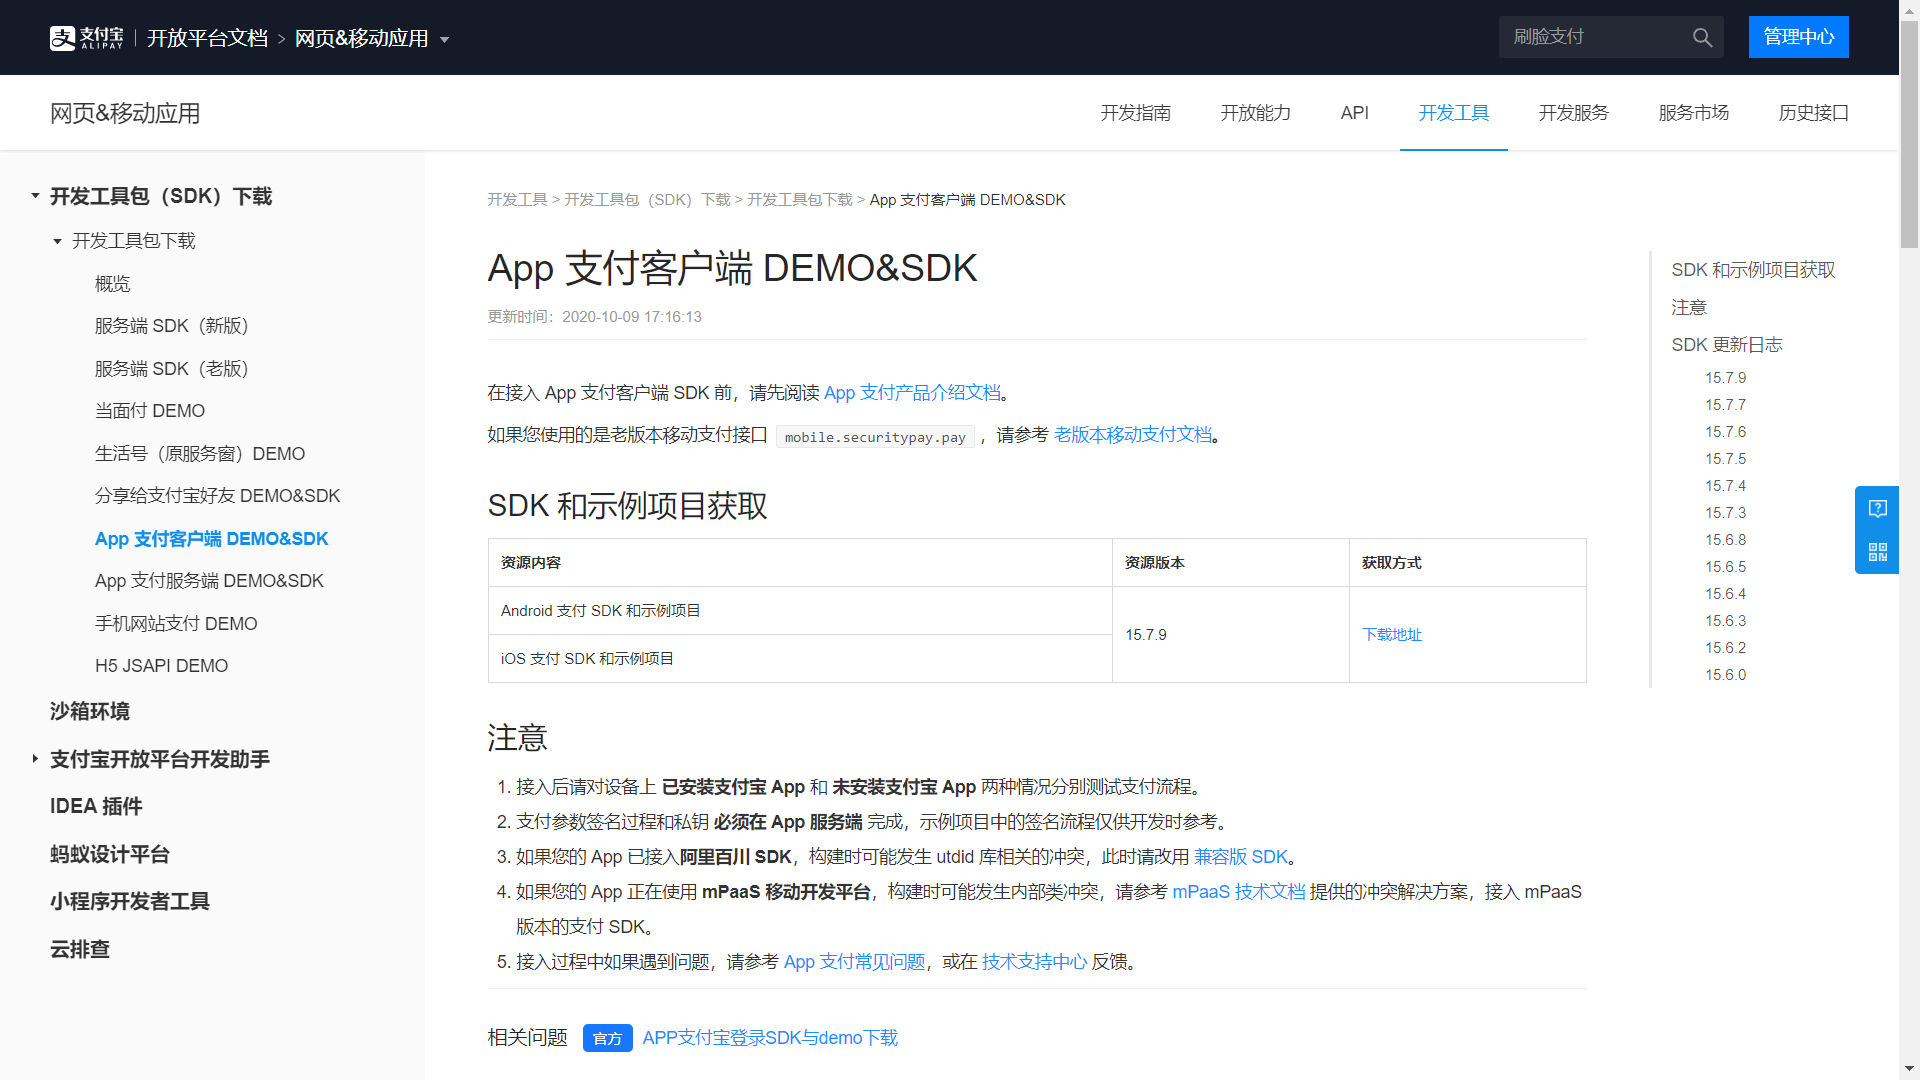Open the 兼容版 SDK link
This screenshot has width=1920, height=1080.
coord(1241,857)
